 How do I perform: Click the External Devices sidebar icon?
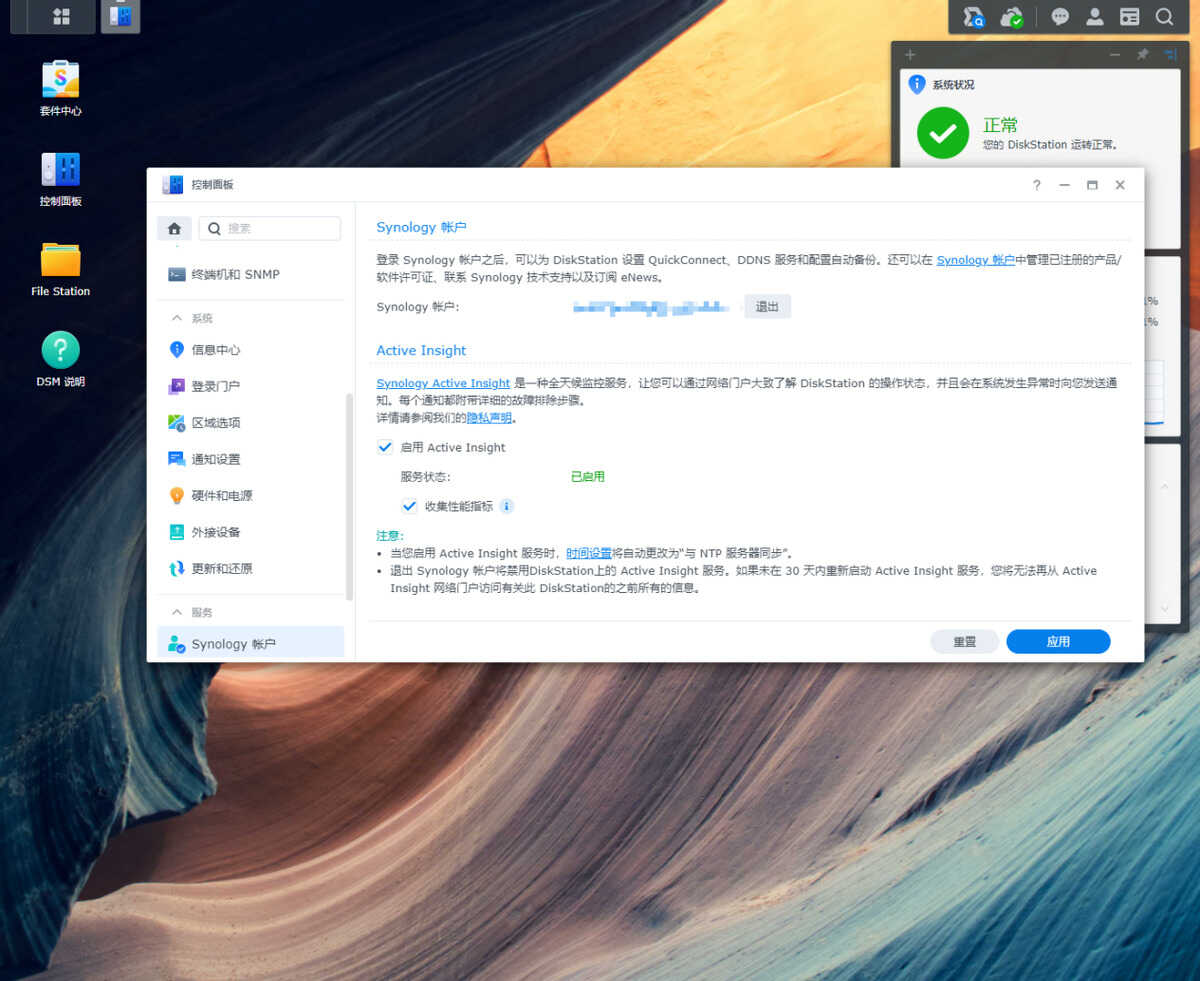pos(177,532)
